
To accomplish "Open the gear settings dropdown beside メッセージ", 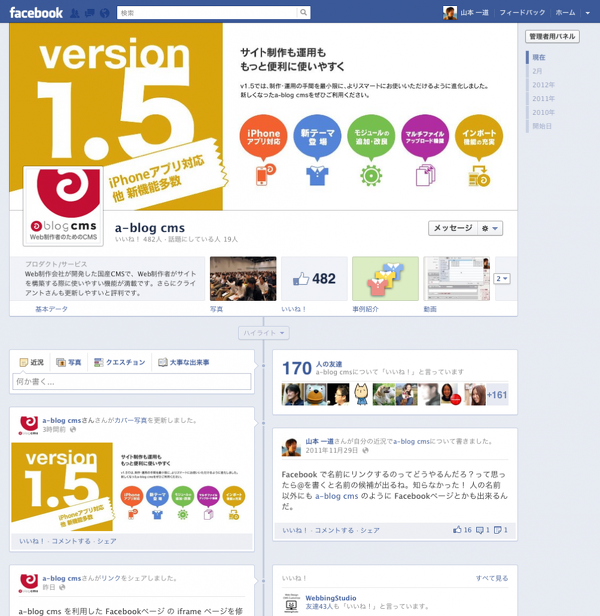I will pos(490,228).
